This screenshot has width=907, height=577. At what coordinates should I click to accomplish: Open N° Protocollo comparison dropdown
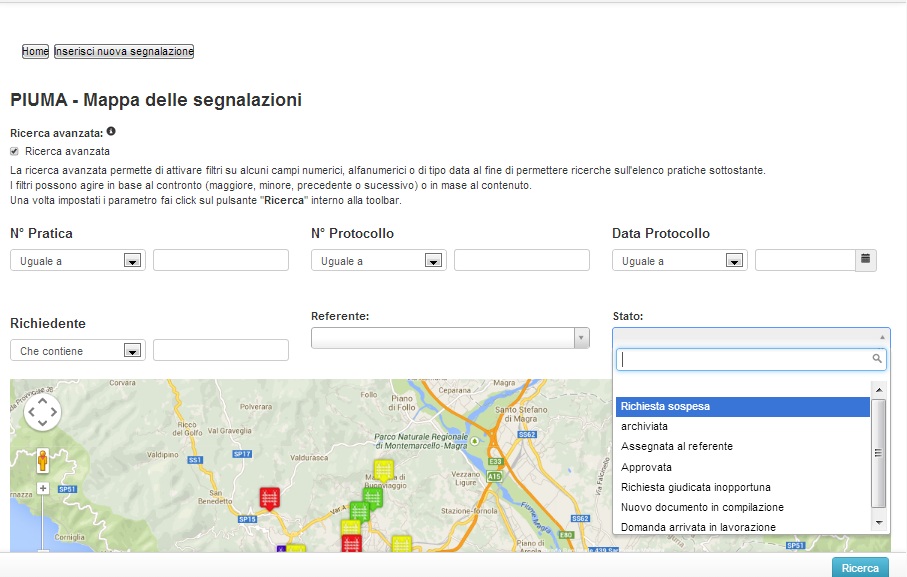coord(378,260)
